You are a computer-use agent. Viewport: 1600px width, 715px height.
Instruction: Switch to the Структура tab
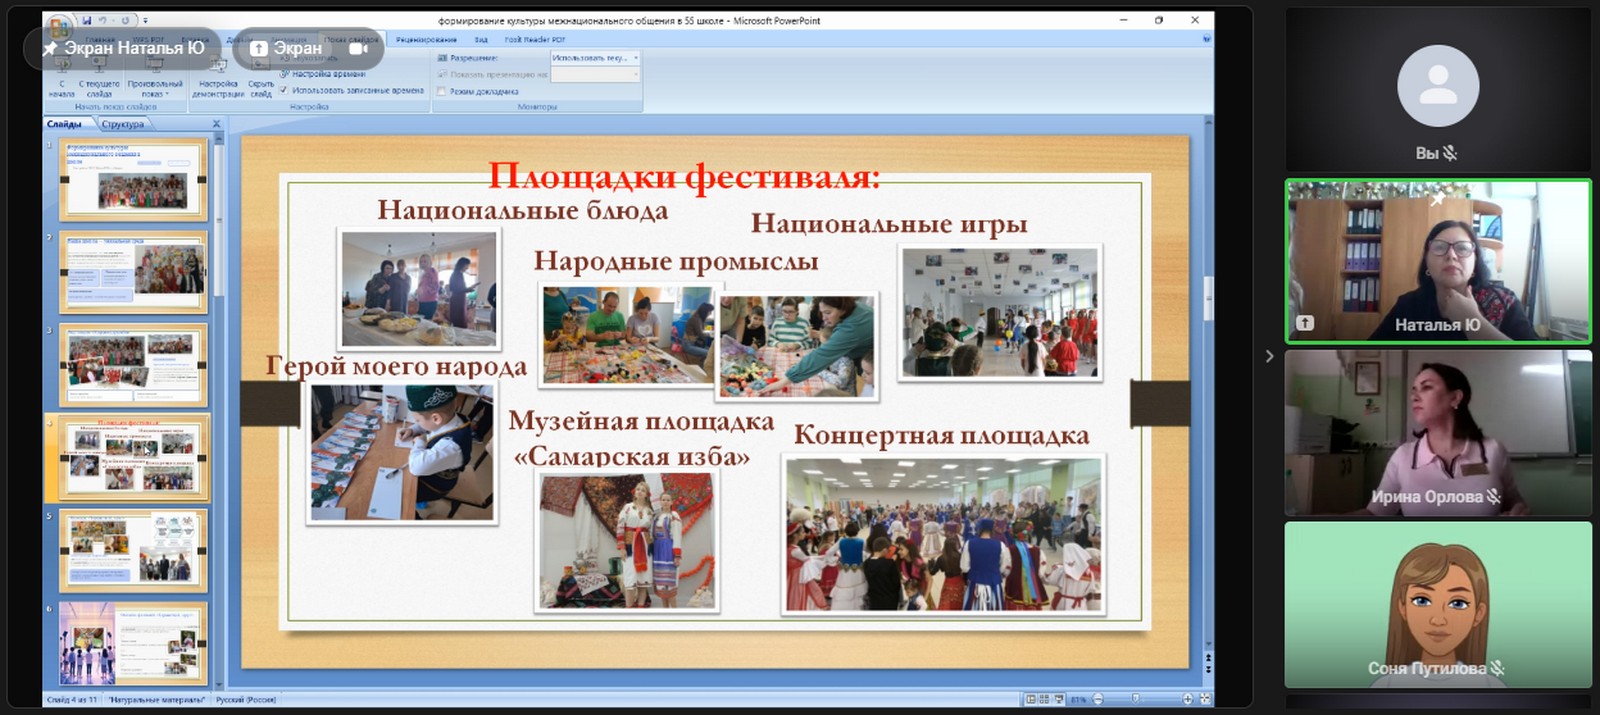[x=123, y=124]
